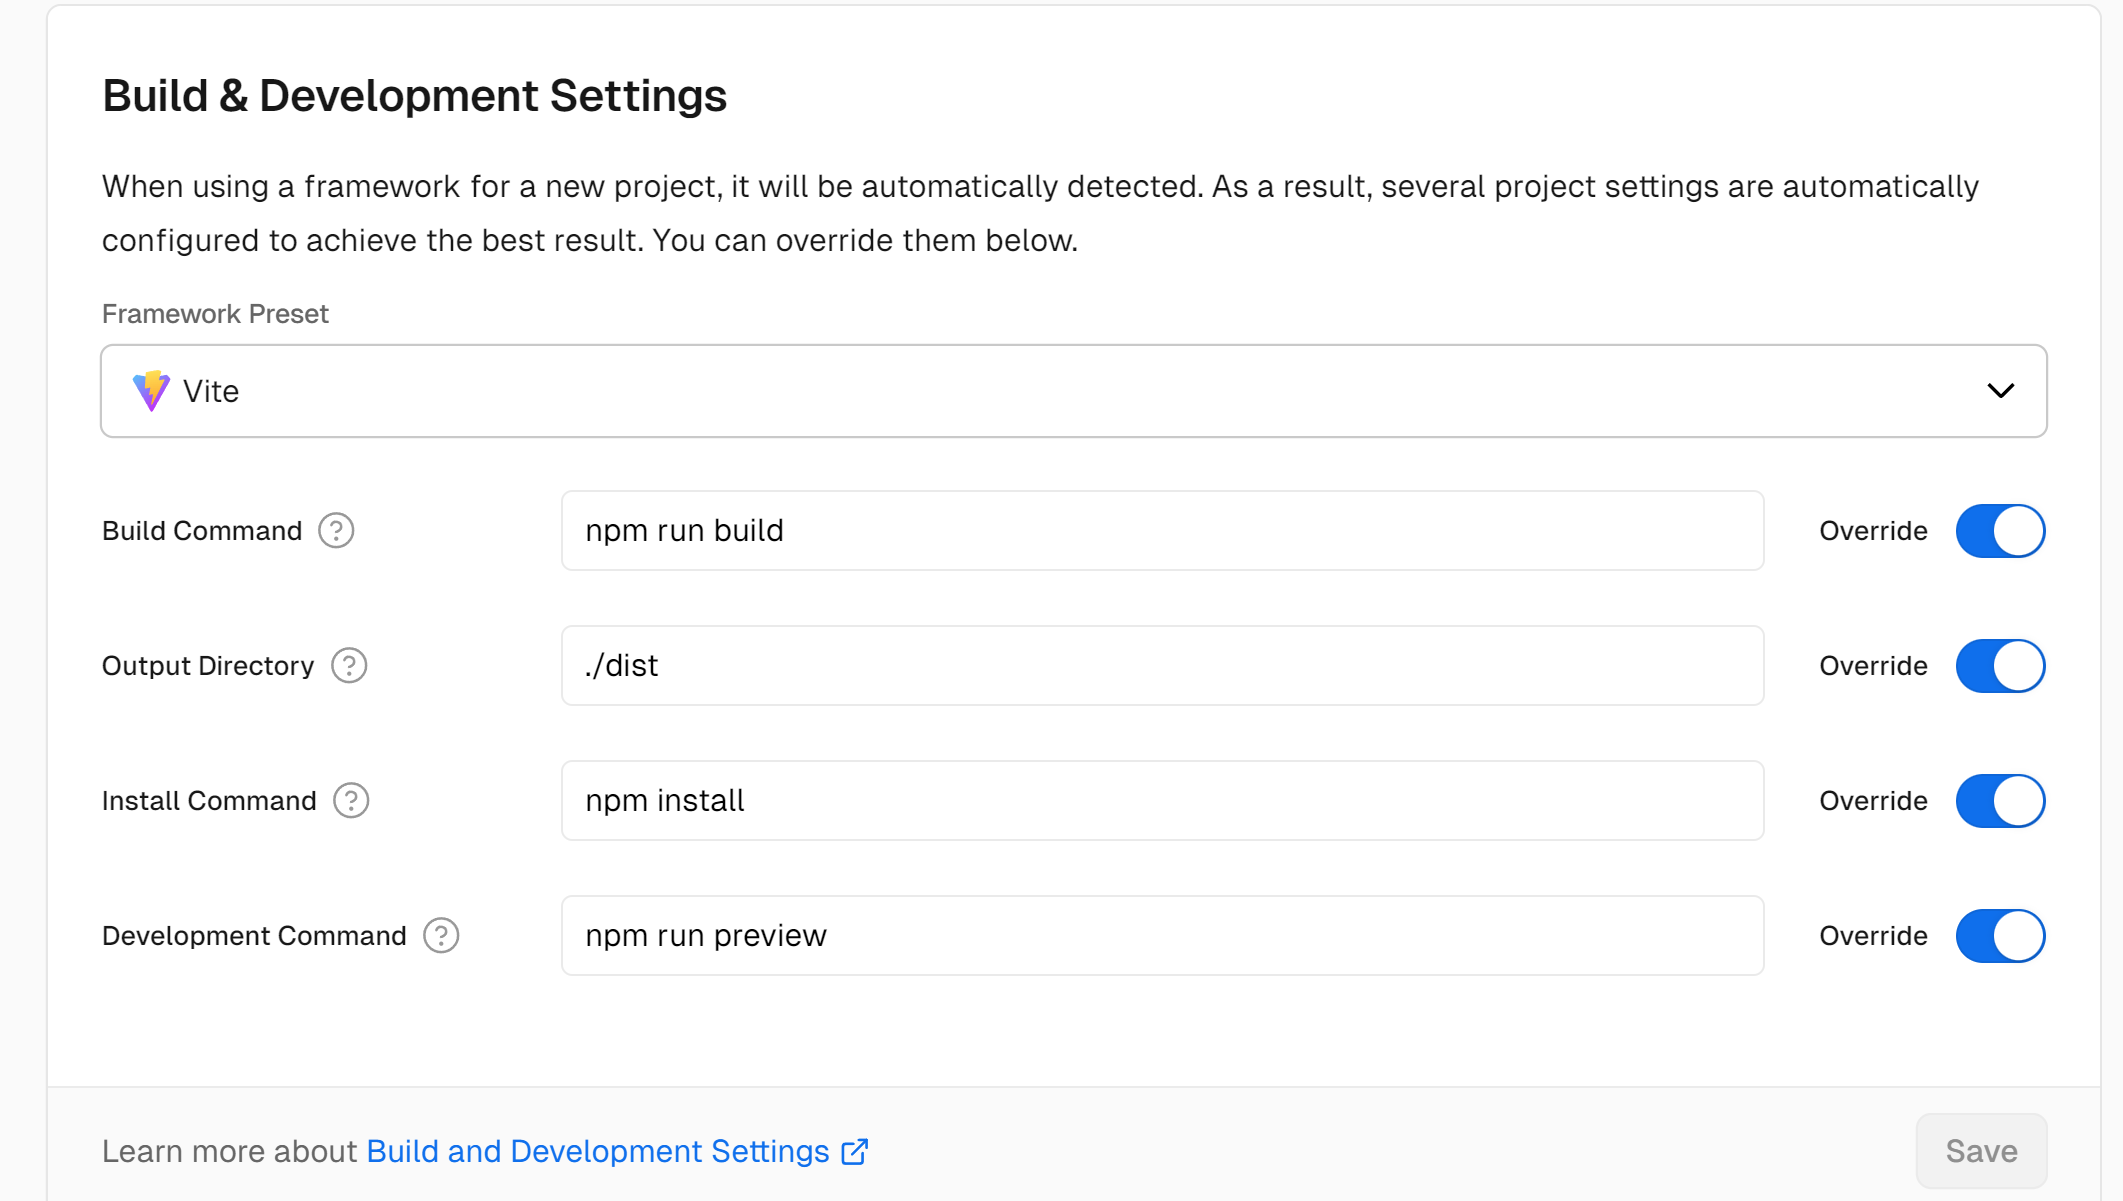Switch off Development Command override
Screen dimensions: 2123x1201
point(2000,936)
